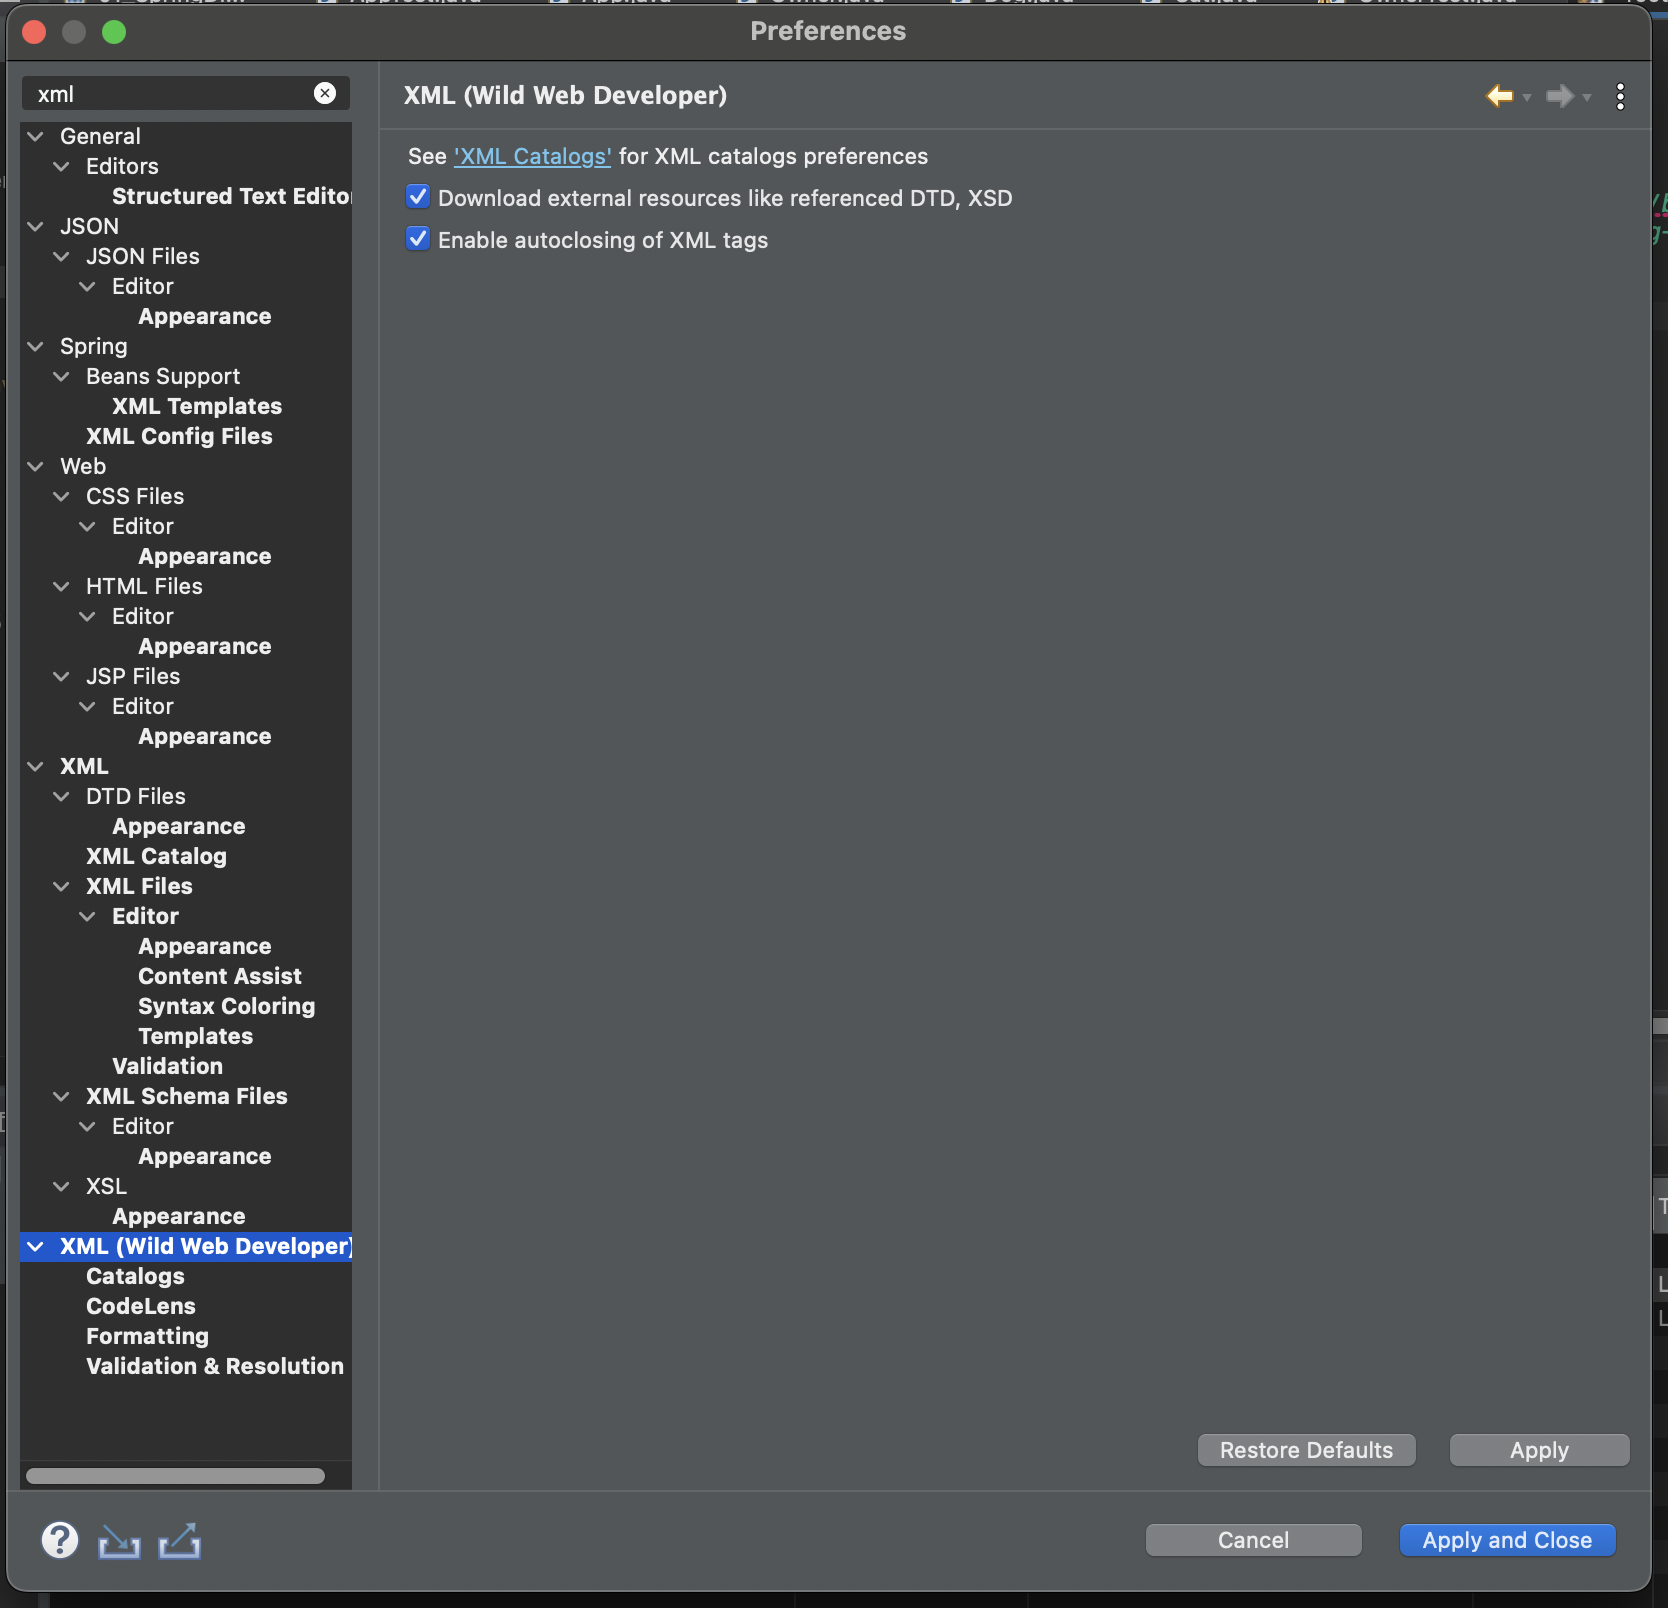This screenshot has height=1608, width=1668.
Task: Go back to previous preference page
Action: (1499, 96)
